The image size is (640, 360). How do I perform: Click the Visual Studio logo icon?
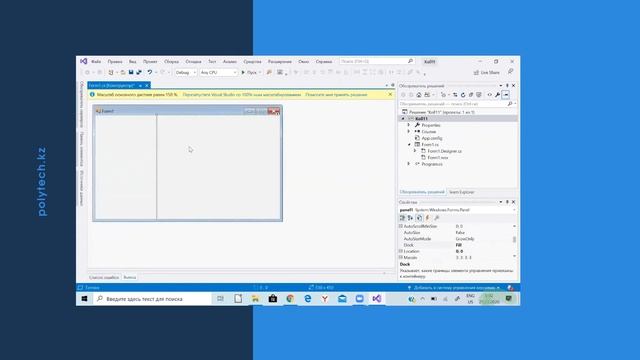[x=84, y=61]
